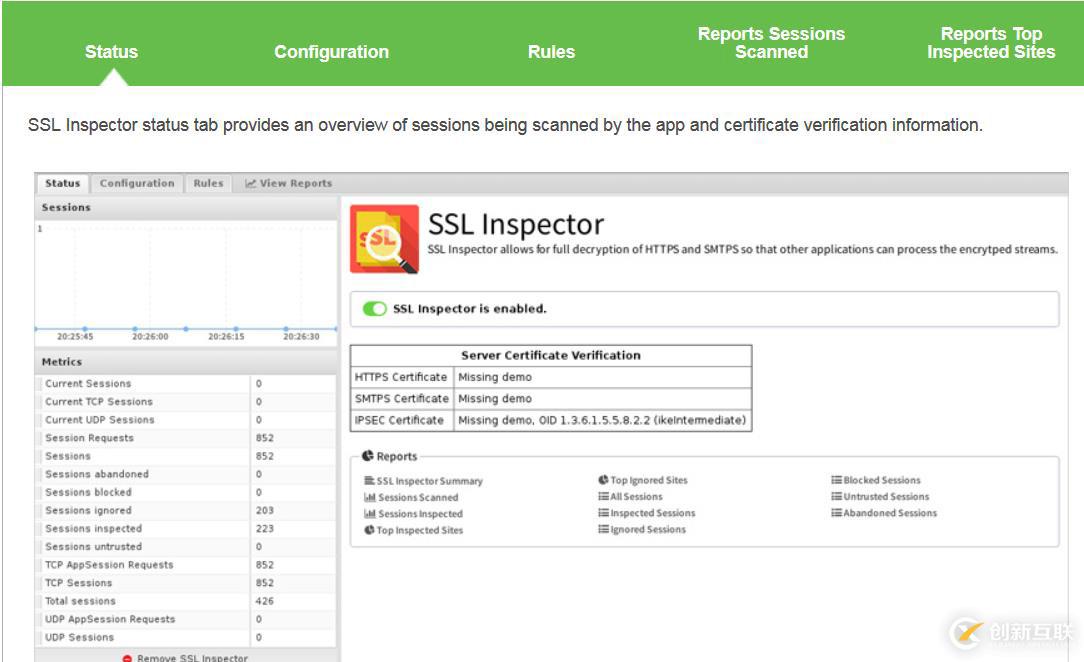Select the Sessions untrusted metric row

coord(186,547)
